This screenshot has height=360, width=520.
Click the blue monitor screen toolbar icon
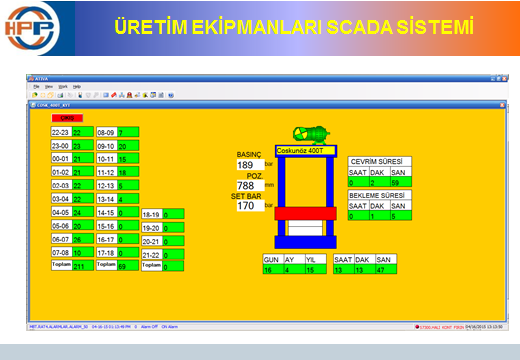(x=106, y=95)
